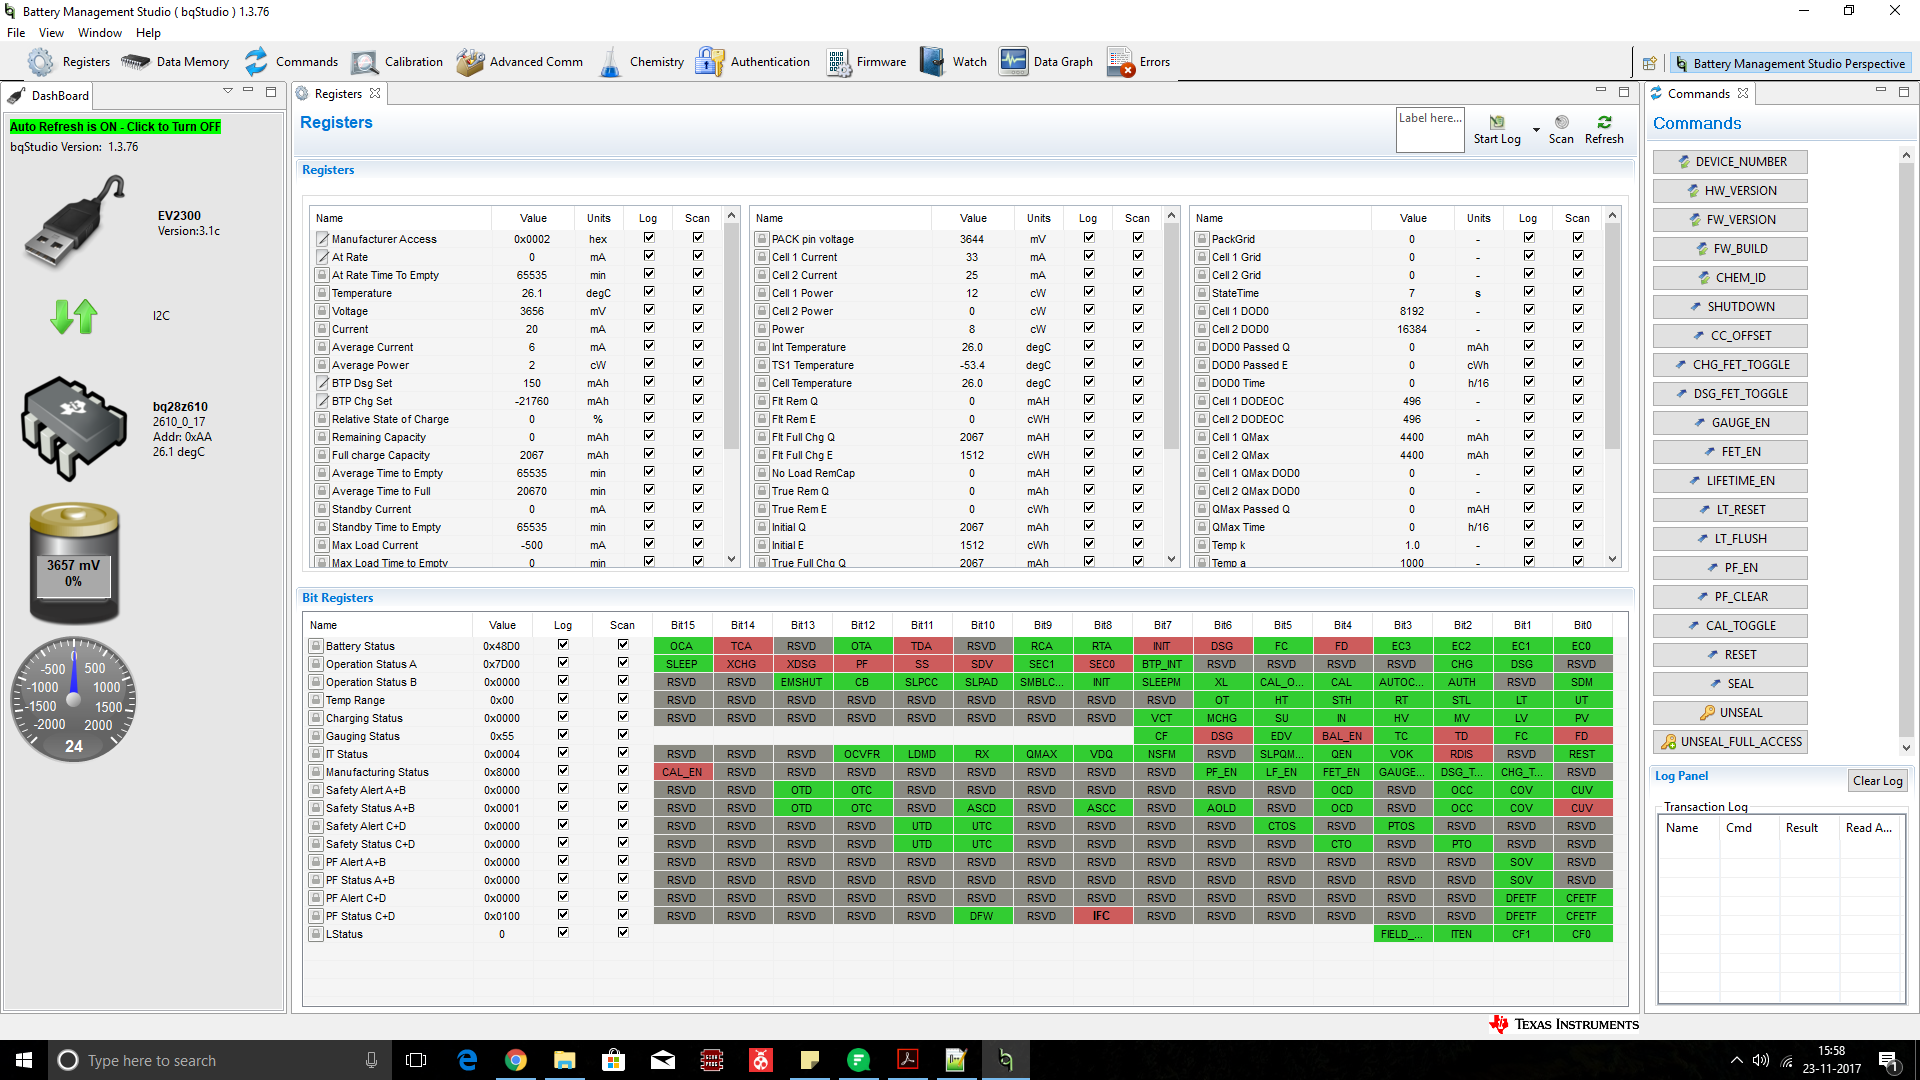This screenshot has height=1080, width=1920.
Task: Toggle Scan checkbox for PACK pin voltage
Action: [1138, 238]
